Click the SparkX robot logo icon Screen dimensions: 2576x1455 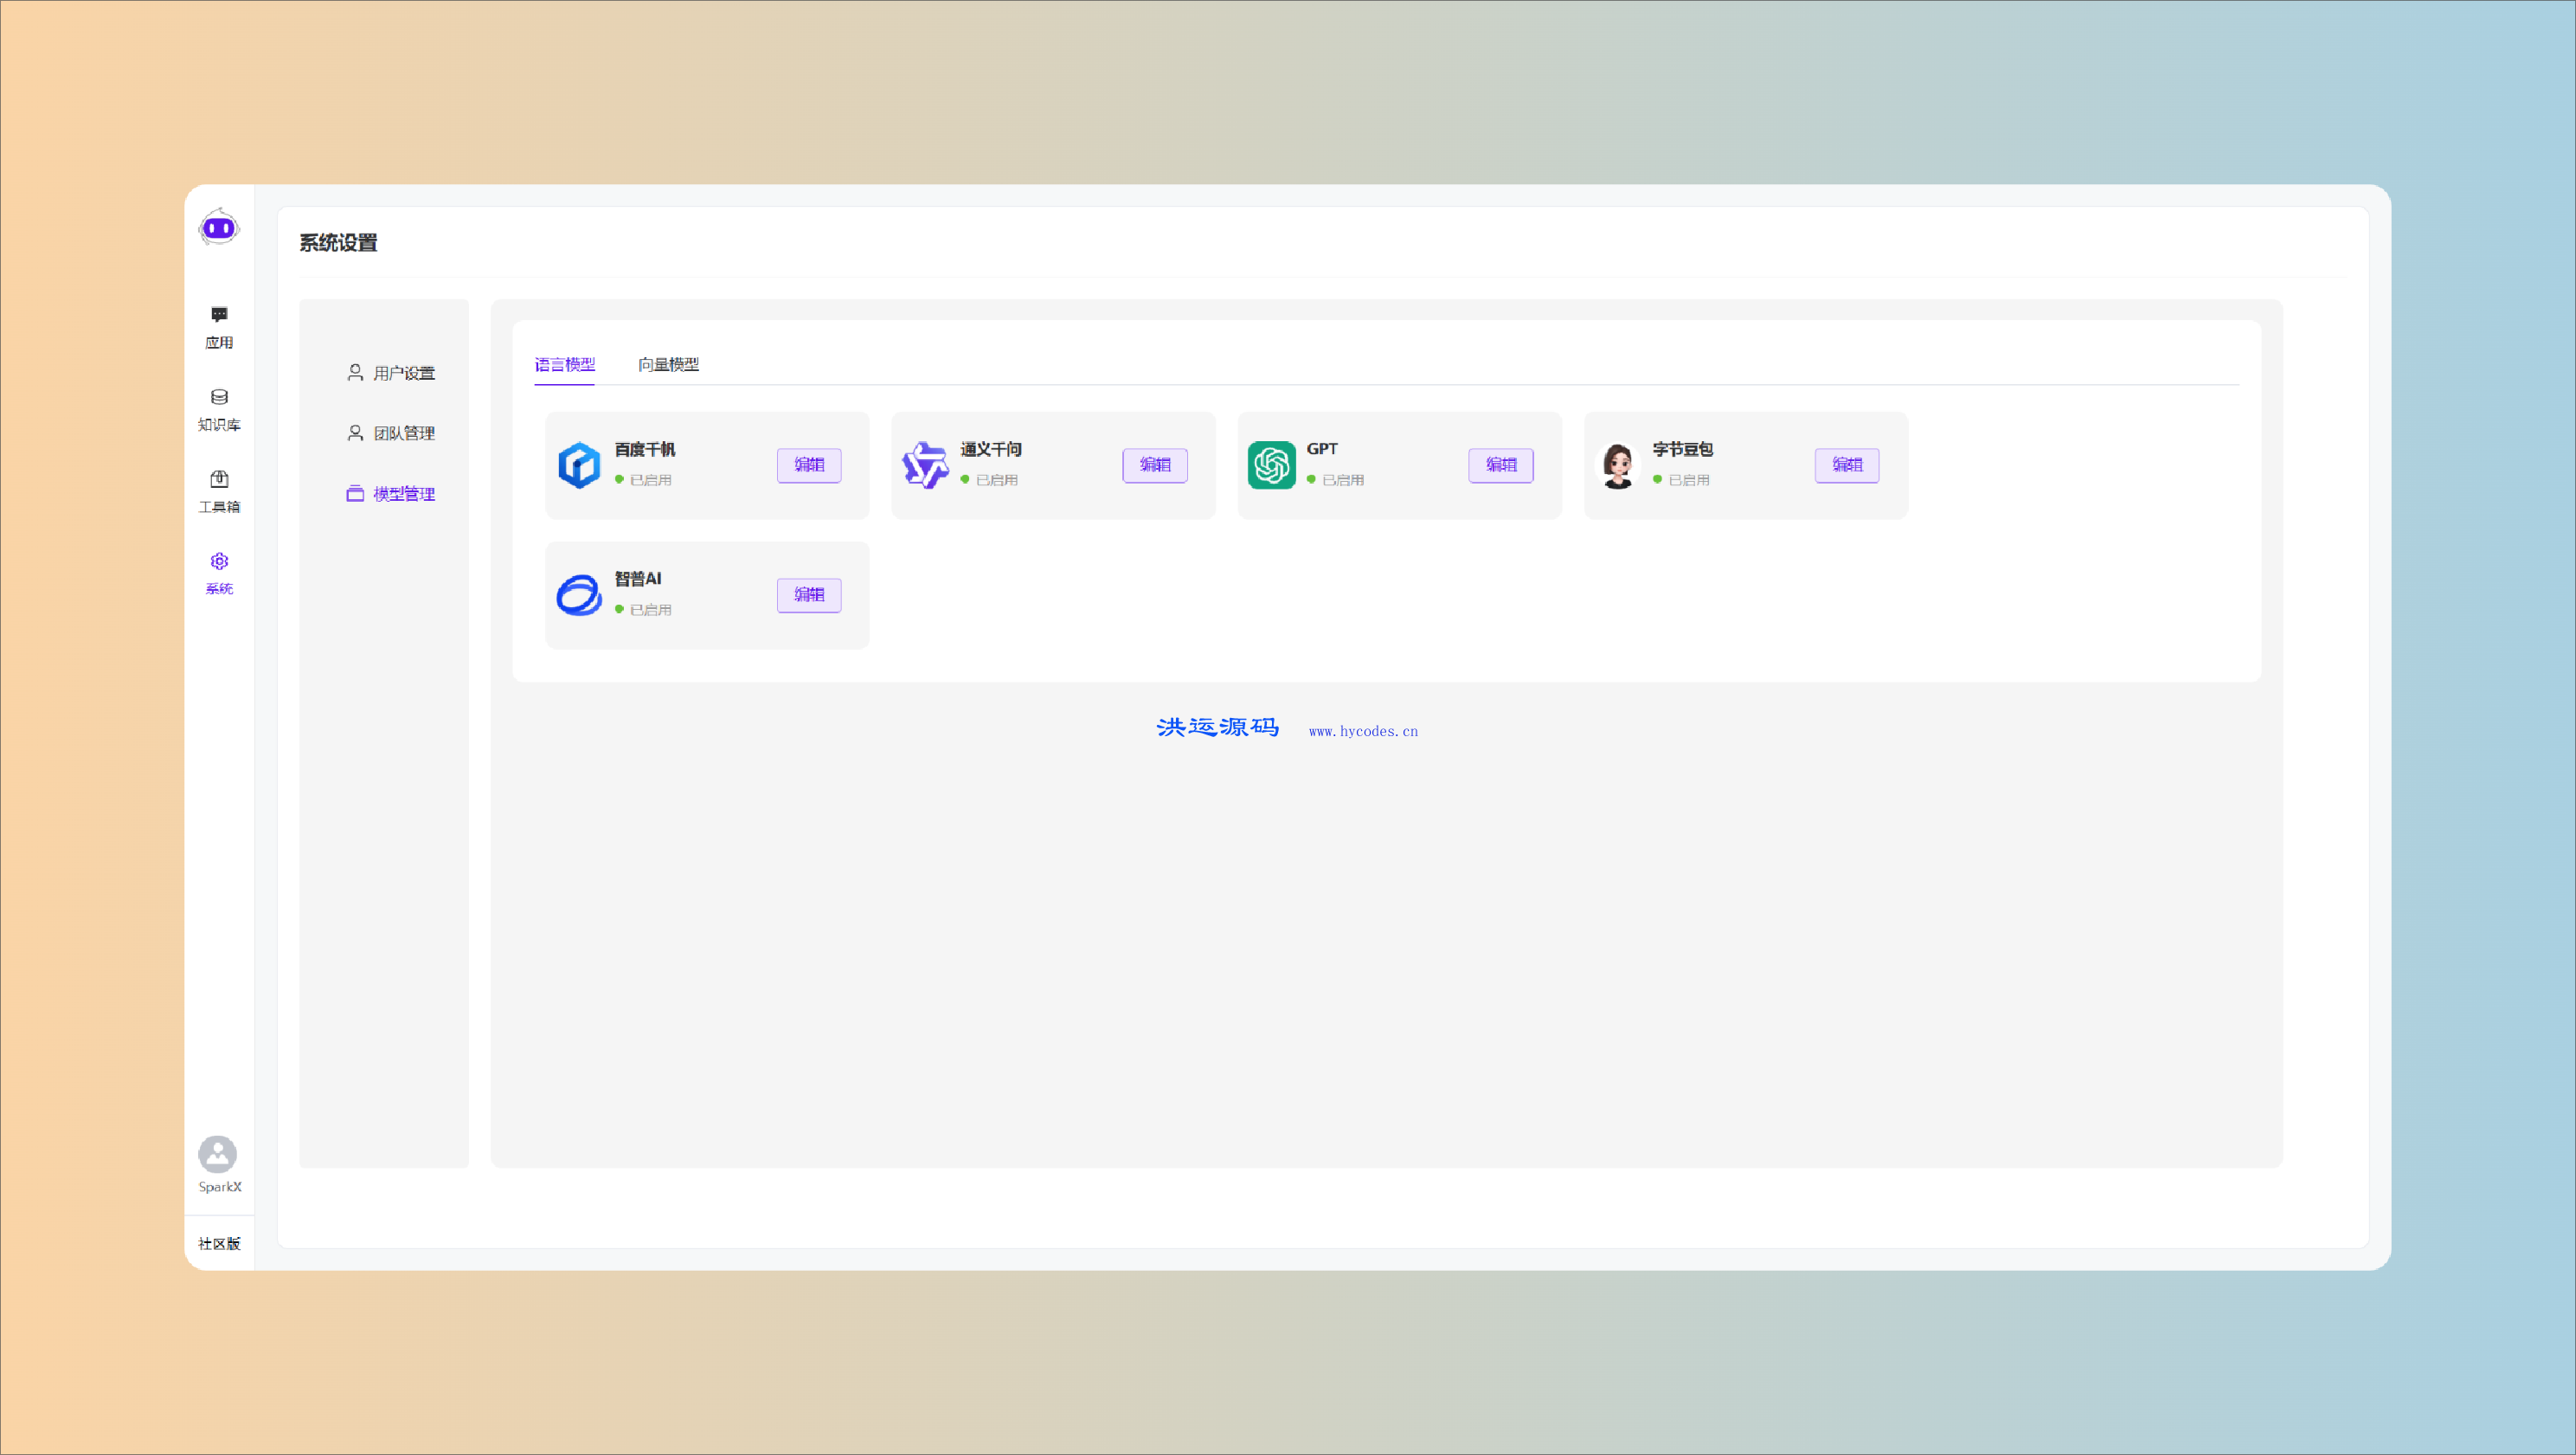pyautogui.click(x=219, y=228)
